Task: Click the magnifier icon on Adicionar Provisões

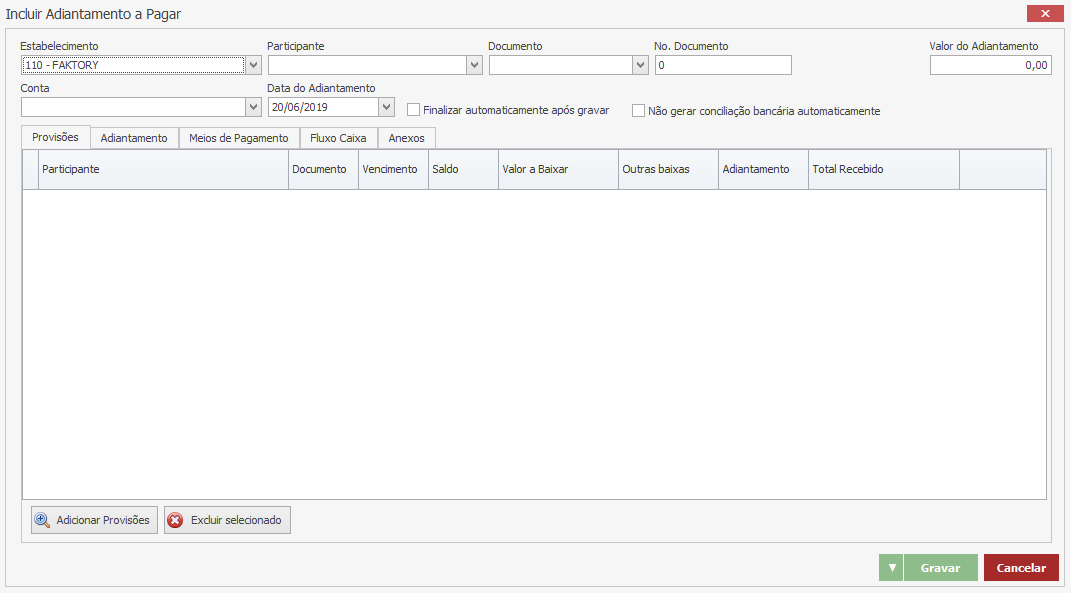Action: point(42,520)
